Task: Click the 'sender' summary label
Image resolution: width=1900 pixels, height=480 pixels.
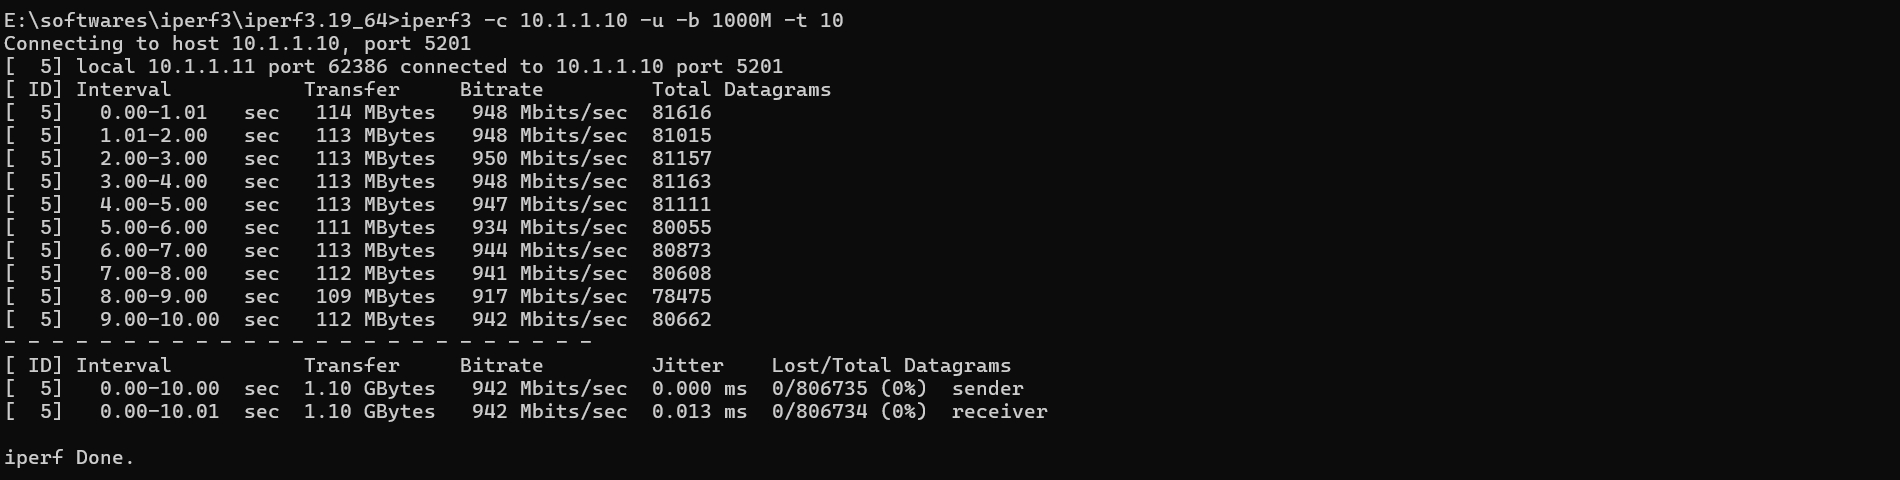Action: pyautogui.click(x=987, y=388)
